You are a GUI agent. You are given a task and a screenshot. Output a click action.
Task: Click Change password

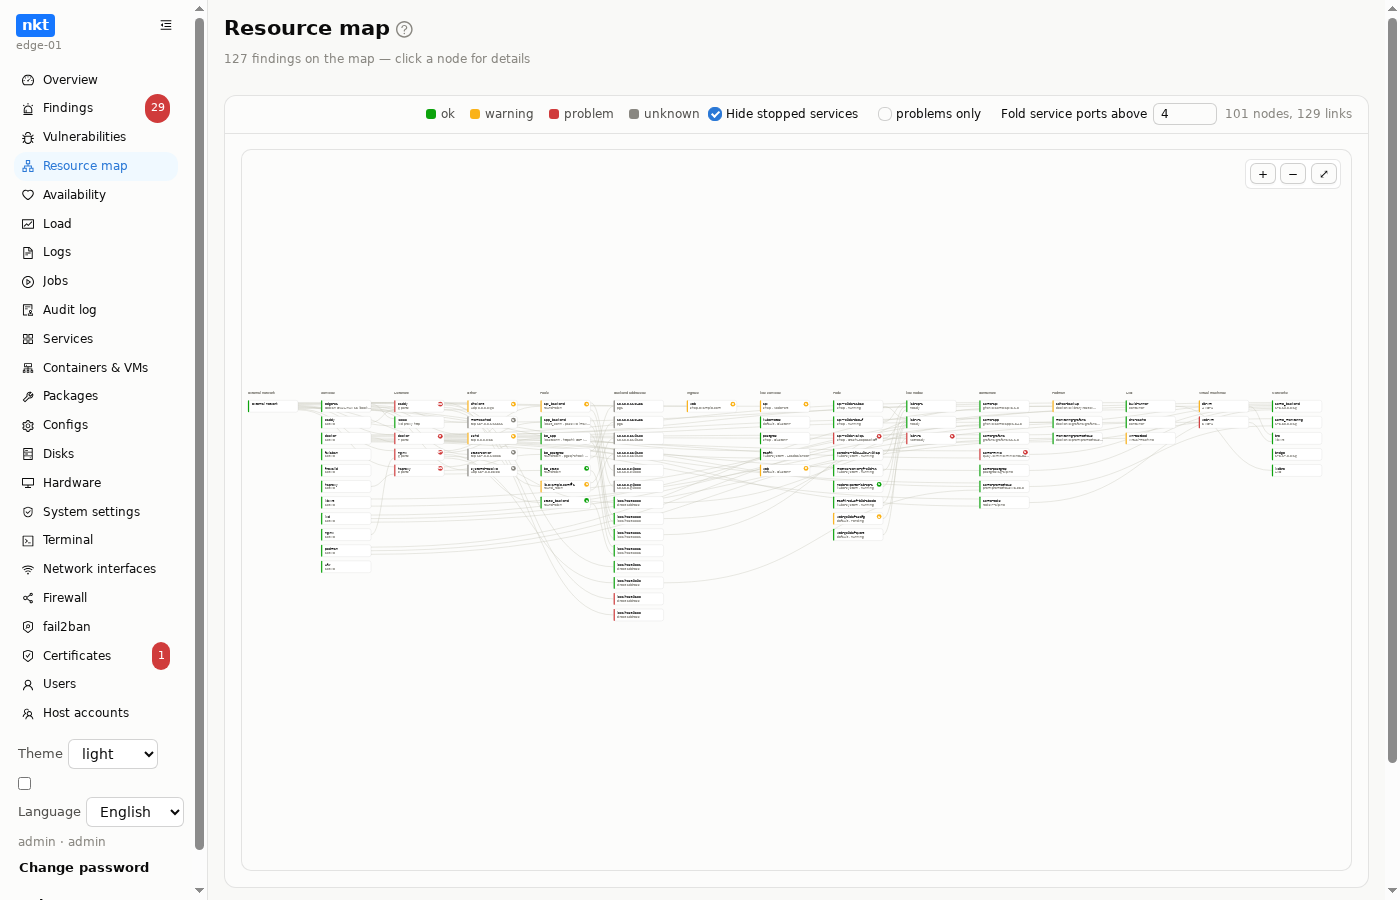84,868
